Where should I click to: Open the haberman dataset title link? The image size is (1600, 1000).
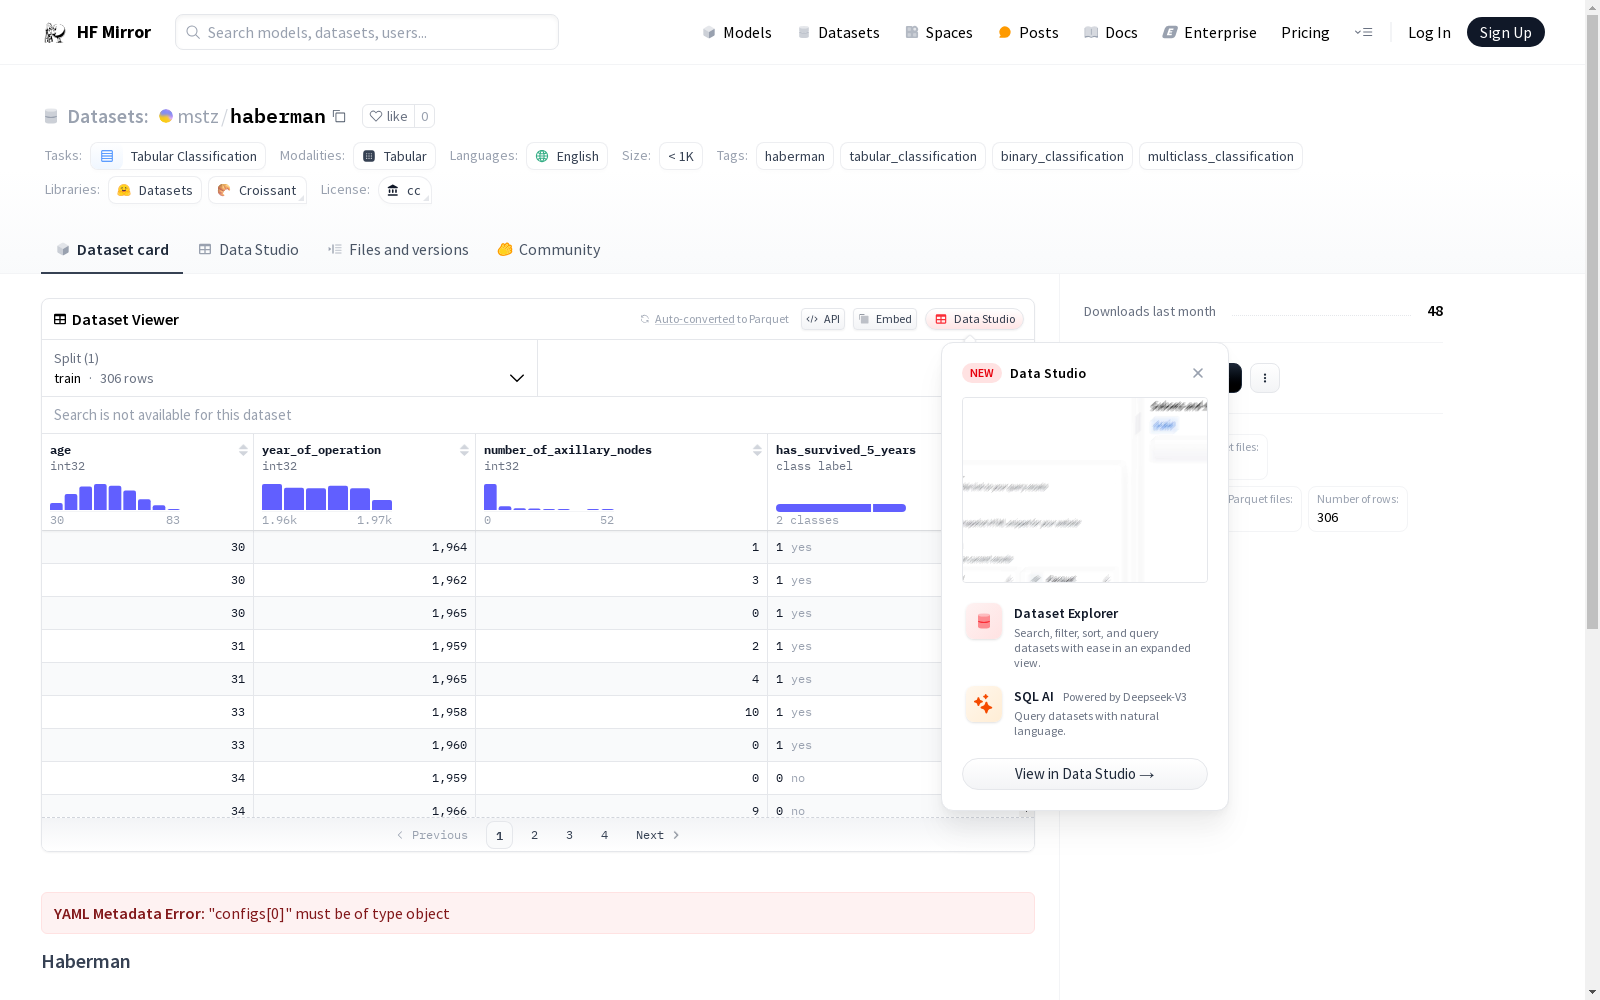(x=278, y=116)
